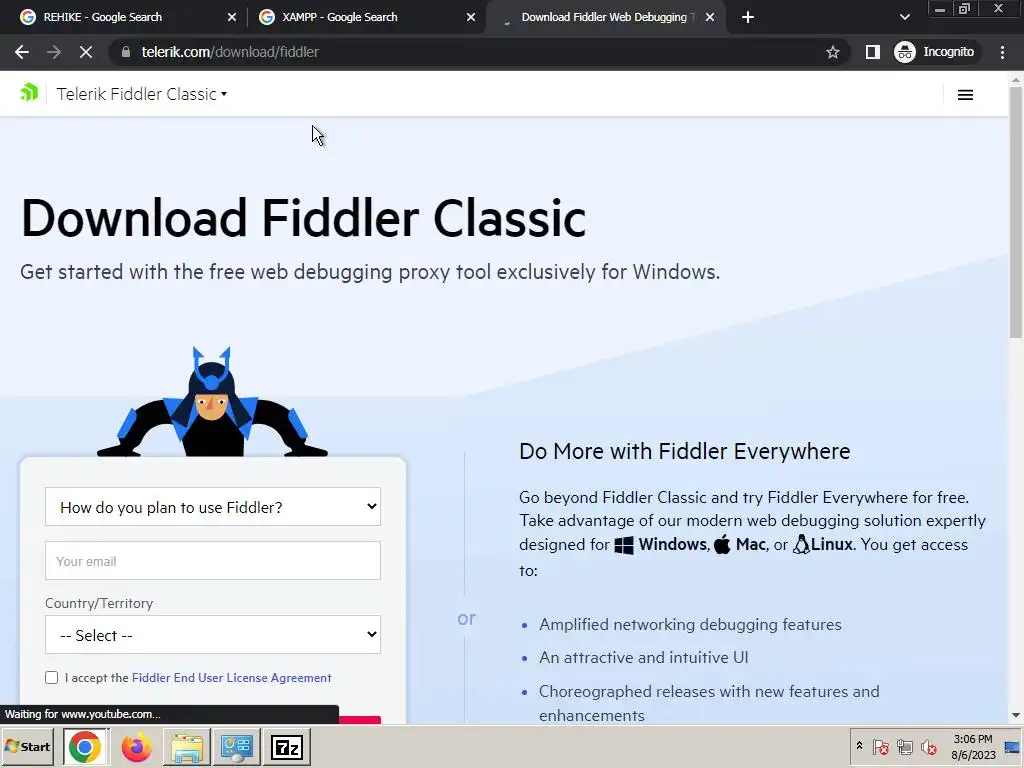Show hidden icons in the system tray
This screenshot has width=1024, height=768.
pyautogui.click(x=859, y=746)
